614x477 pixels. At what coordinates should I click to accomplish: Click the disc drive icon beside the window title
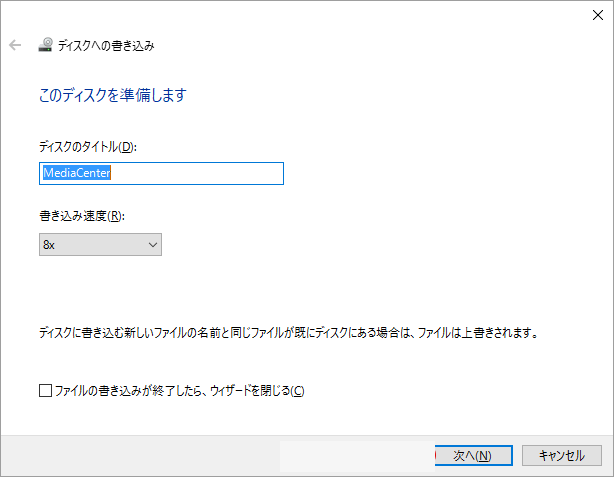pos(45,45)
